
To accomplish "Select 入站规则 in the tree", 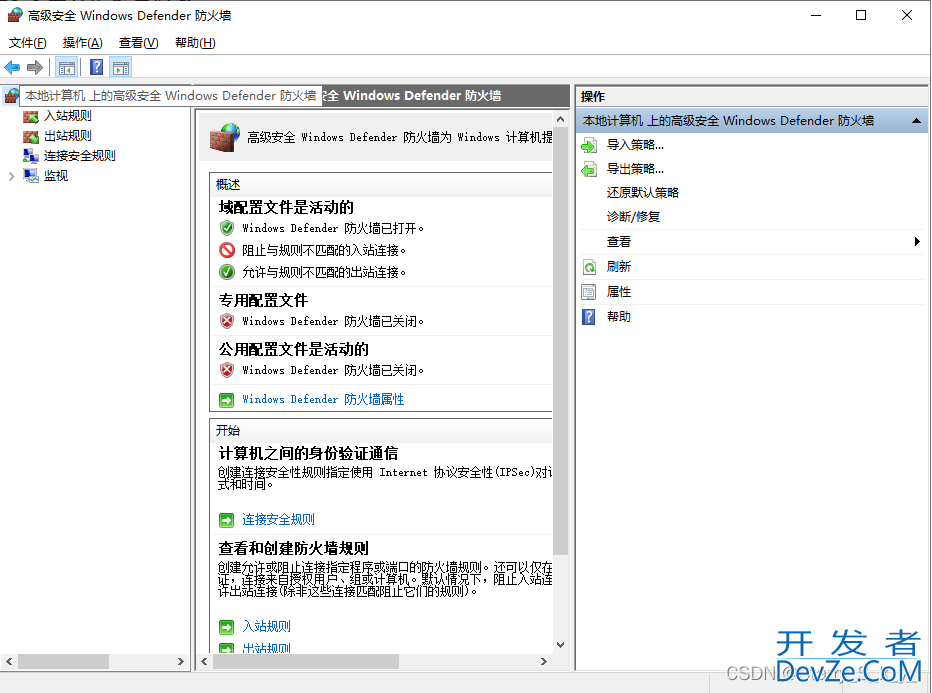I will tap(68, 116).
